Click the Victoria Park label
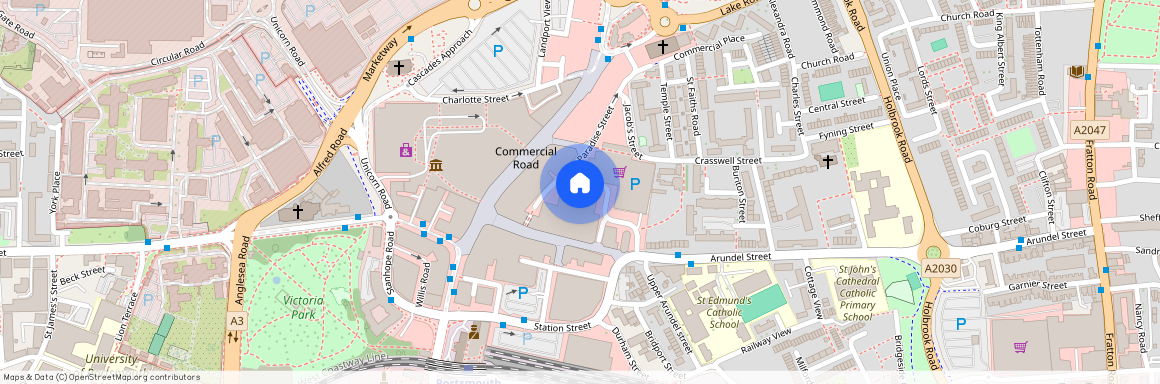The image size is (1160, 384). click(304, 307)
